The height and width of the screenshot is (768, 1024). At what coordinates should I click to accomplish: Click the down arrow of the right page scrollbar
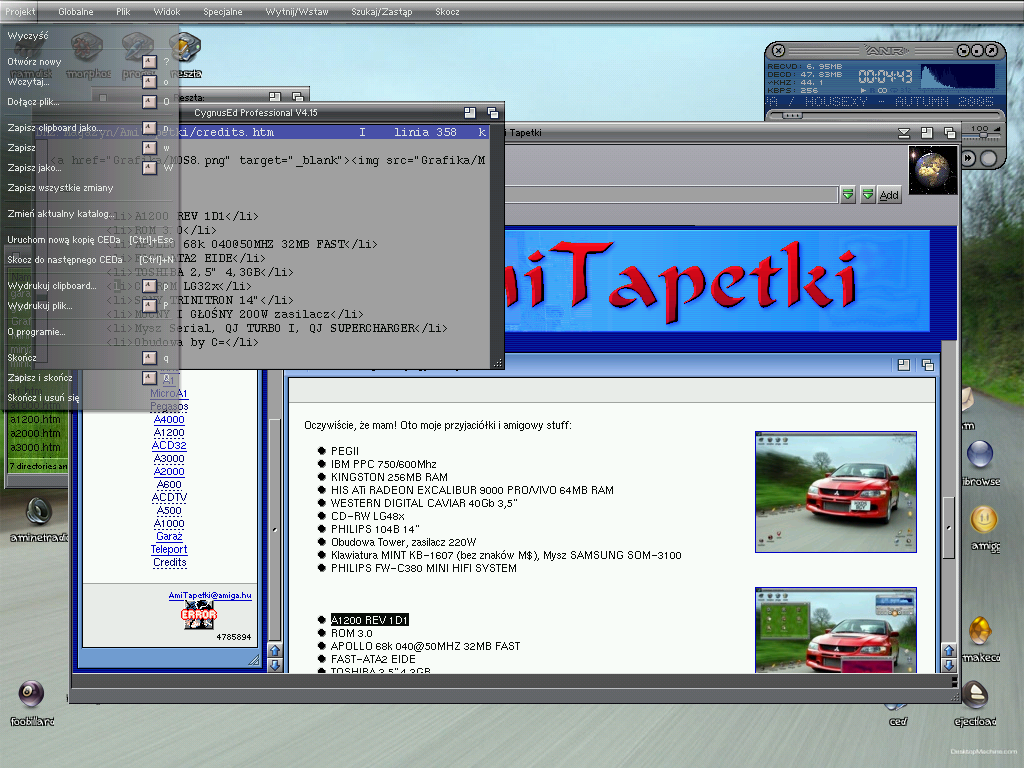(x=949, y=665)
